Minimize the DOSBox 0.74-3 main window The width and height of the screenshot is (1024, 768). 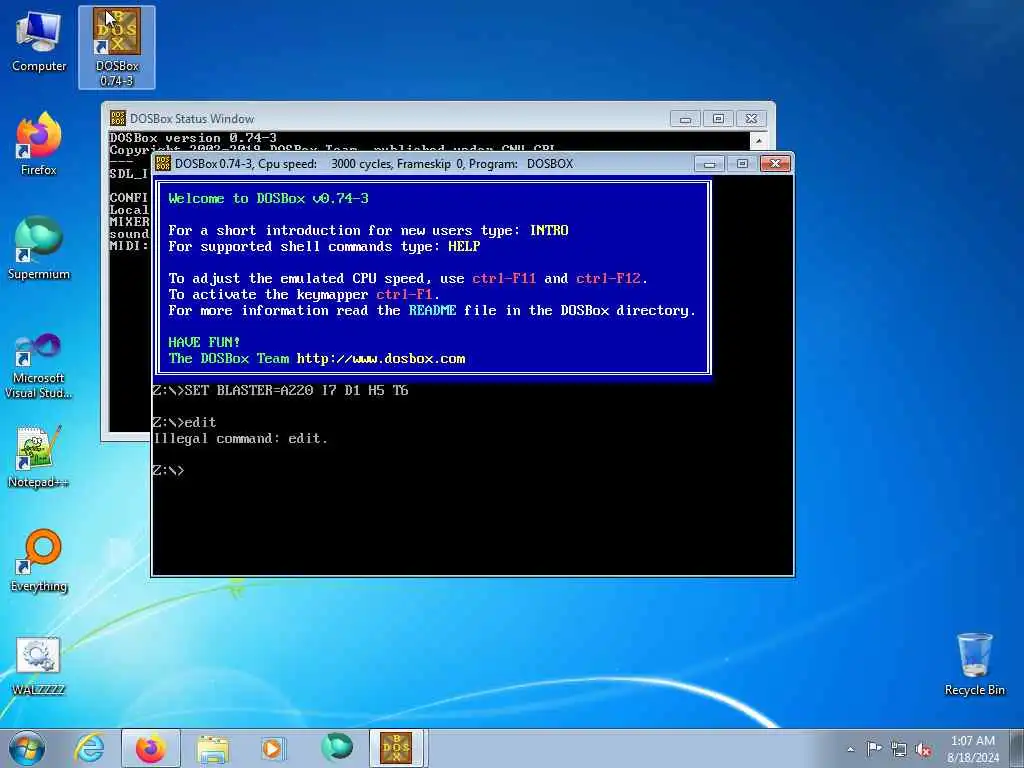pos(710,163)
